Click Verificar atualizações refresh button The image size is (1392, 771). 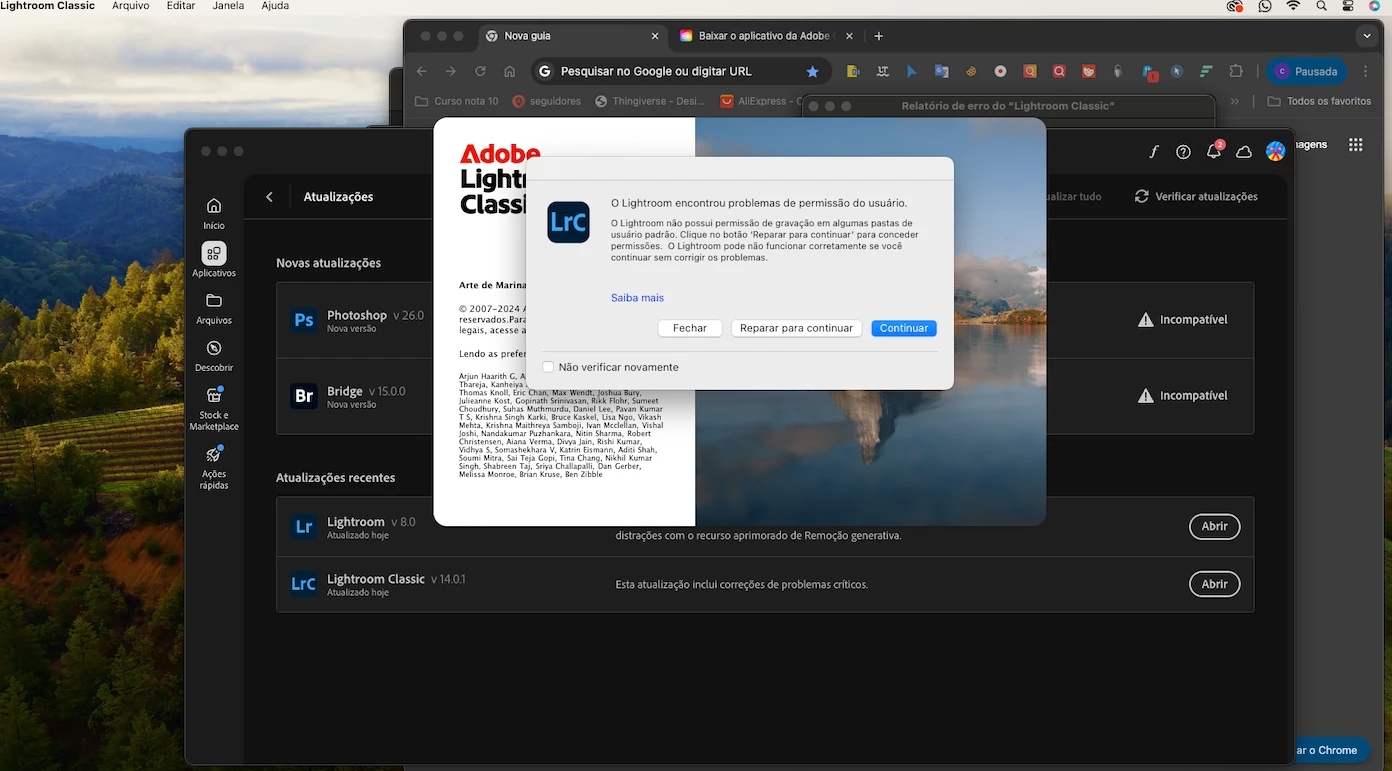(x=1196, y=197)
